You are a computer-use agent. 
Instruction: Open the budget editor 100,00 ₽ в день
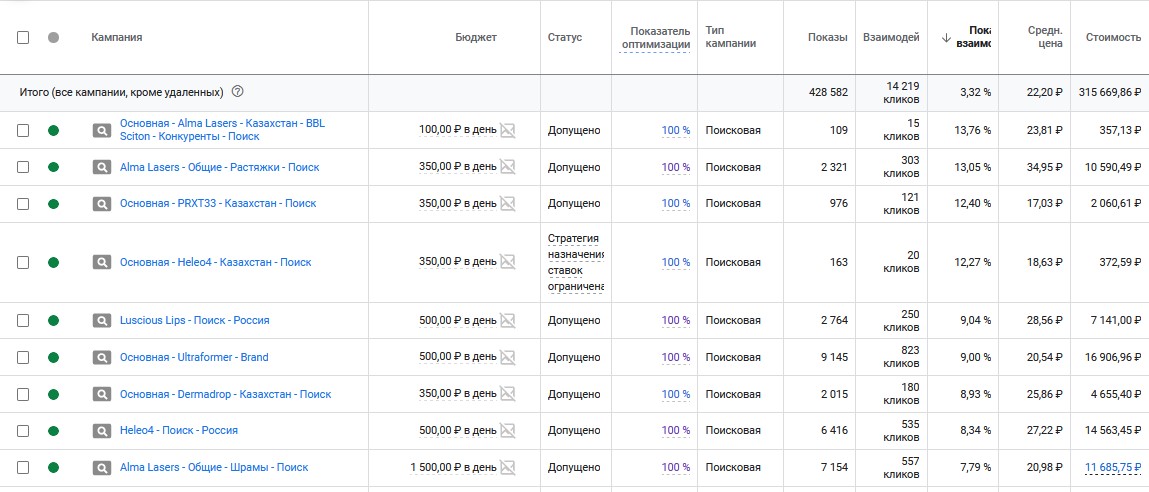(457, 131)
